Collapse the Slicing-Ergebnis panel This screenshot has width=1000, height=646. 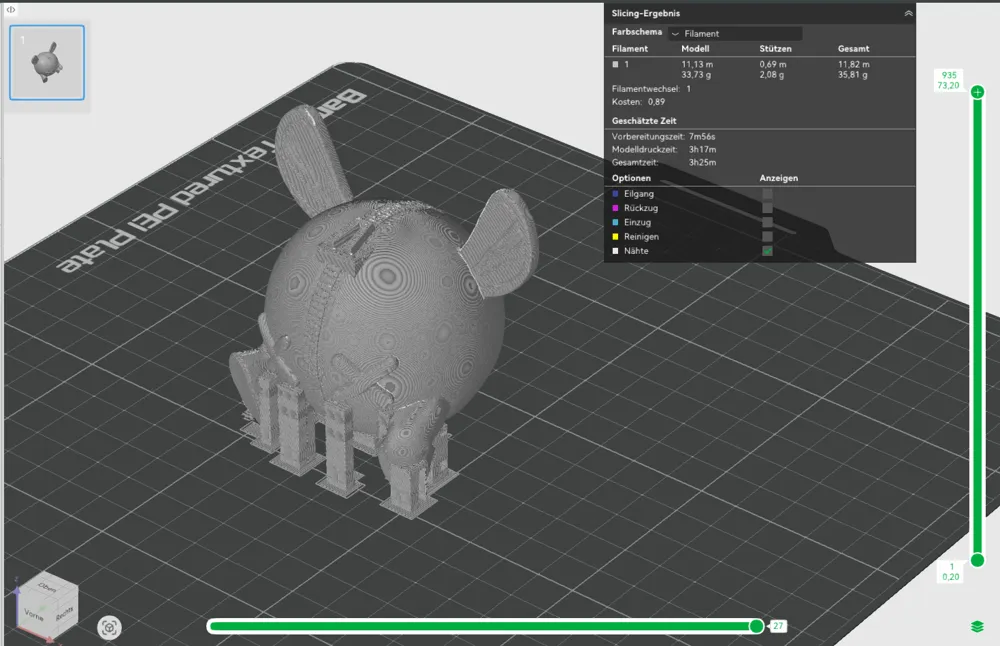tap(908, 13)
